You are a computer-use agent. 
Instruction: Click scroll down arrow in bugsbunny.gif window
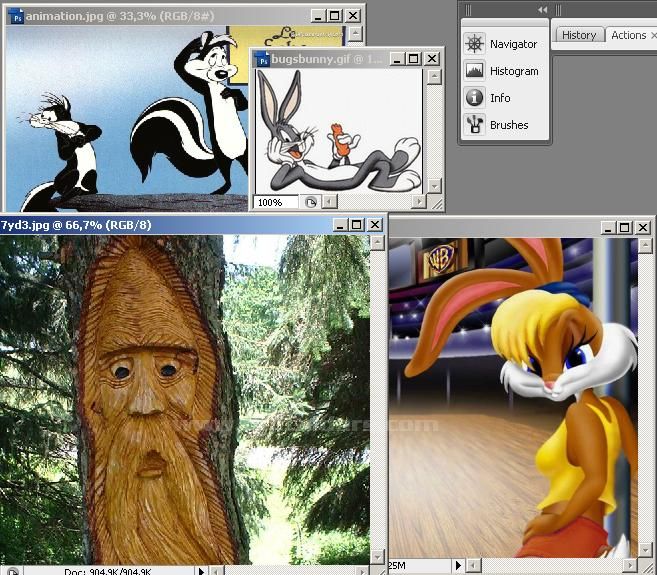click(435, 186)
